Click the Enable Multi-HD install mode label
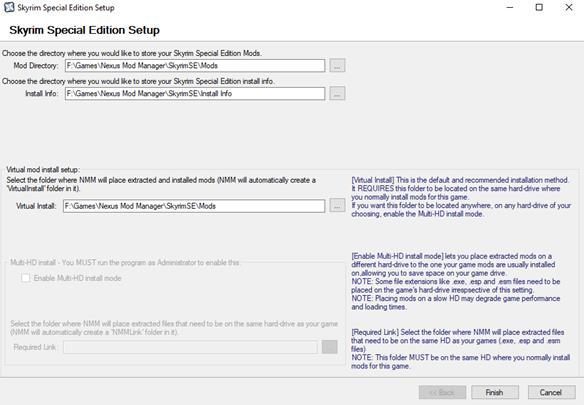The width and height of the screenshot is (584, 405). pos(77,278)
